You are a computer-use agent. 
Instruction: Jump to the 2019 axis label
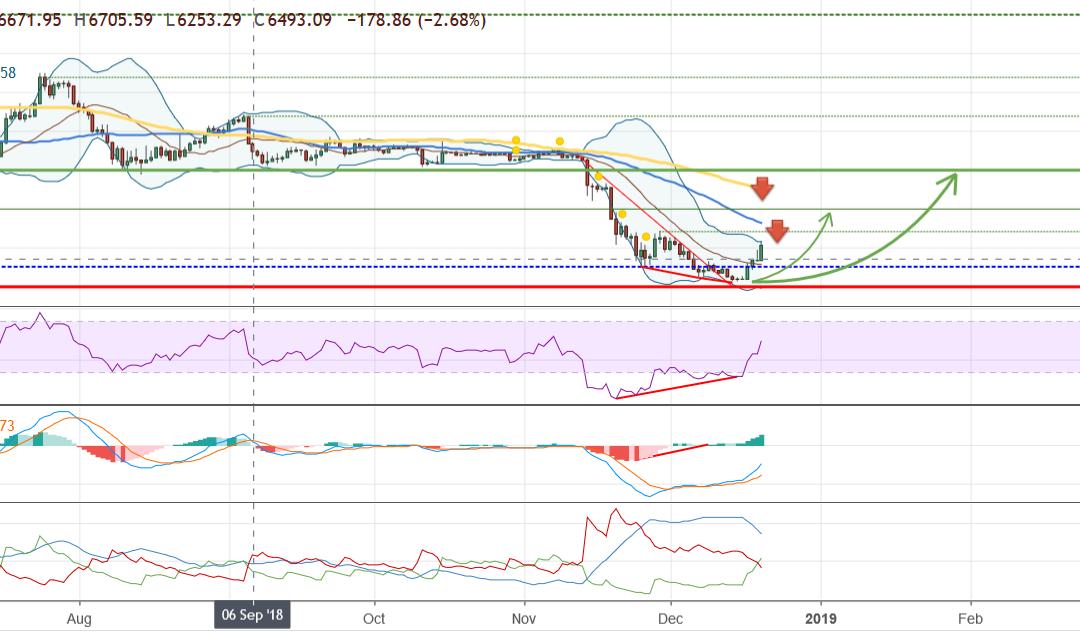(x=821, y=617)
